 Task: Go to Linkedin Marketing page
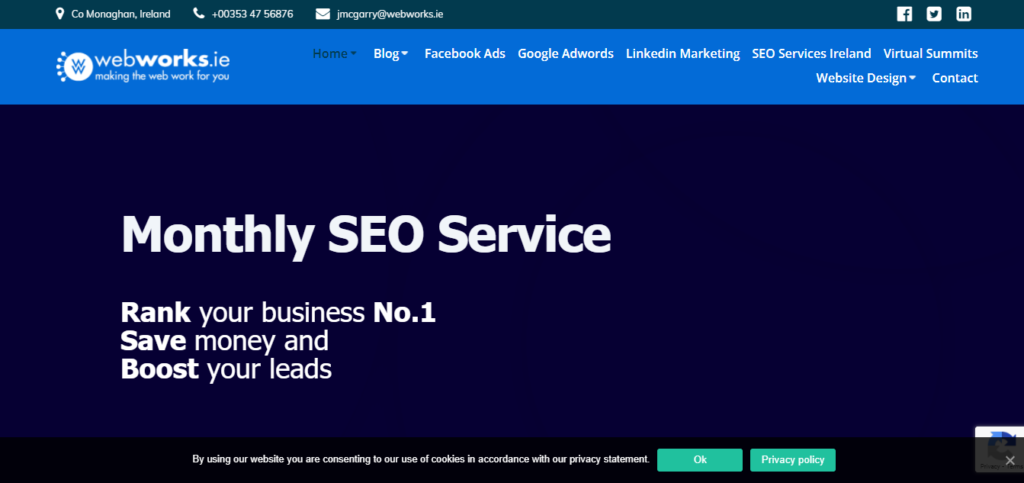[682, 54]
